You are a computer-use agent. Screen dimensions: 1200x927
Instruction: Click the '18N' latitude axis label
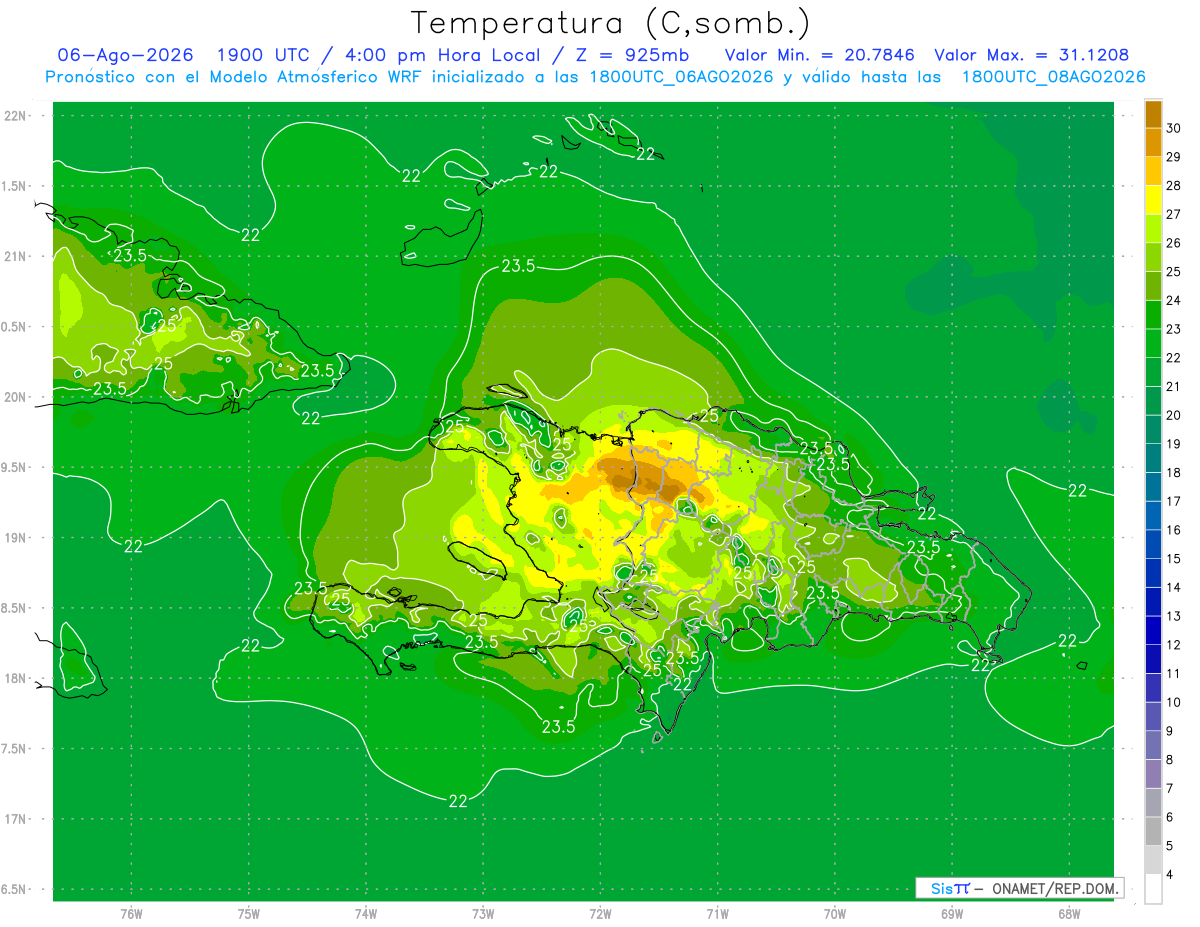click(15, 678)
